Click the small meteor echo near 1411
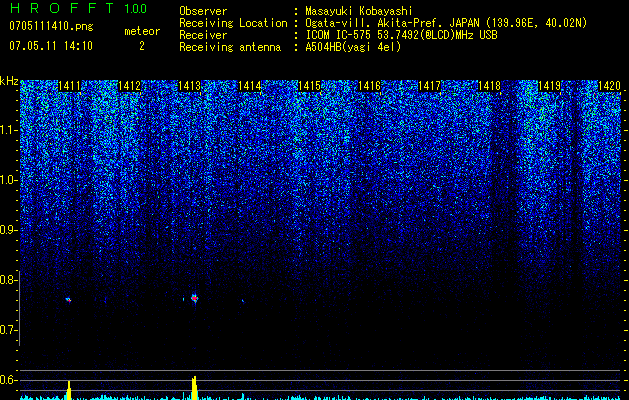 click(69, 300)
